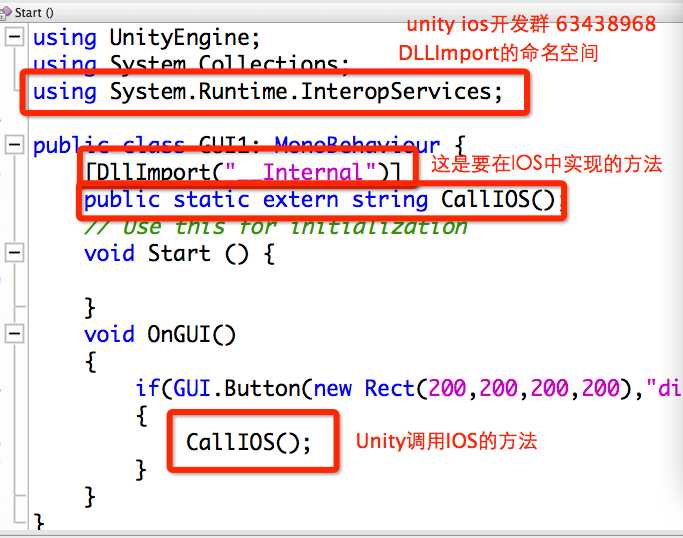Click the 'static' keyword in CallIOS declaration

[211, 200]
